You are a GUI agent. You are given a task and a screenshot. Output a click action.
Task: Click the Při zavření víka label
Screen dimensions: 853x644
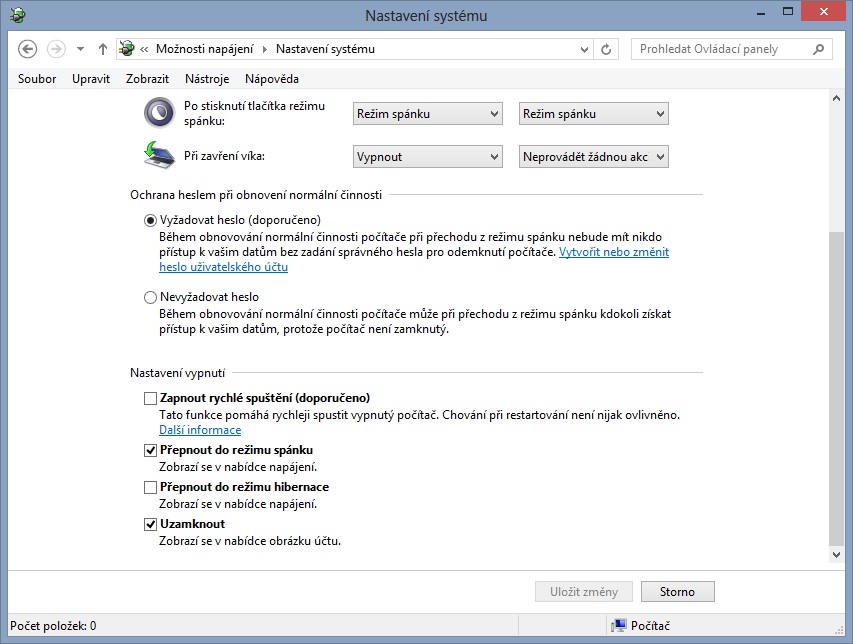click(224, 156)
